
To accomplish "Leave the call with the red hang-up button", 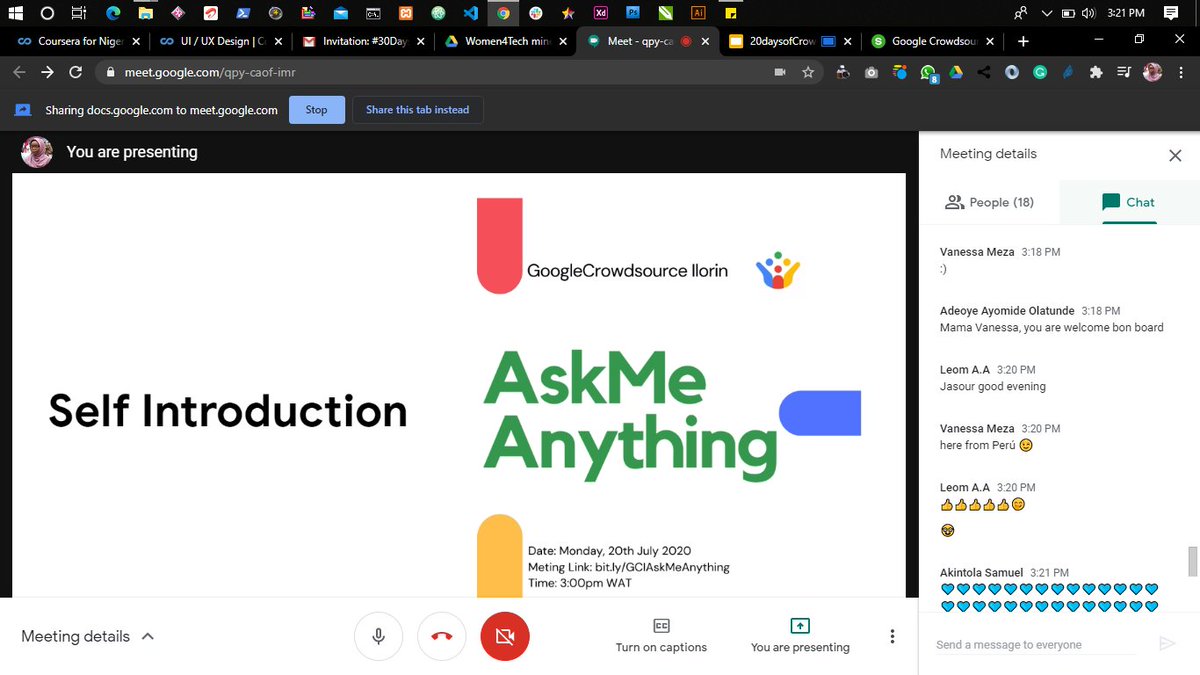I will (442, 636).
